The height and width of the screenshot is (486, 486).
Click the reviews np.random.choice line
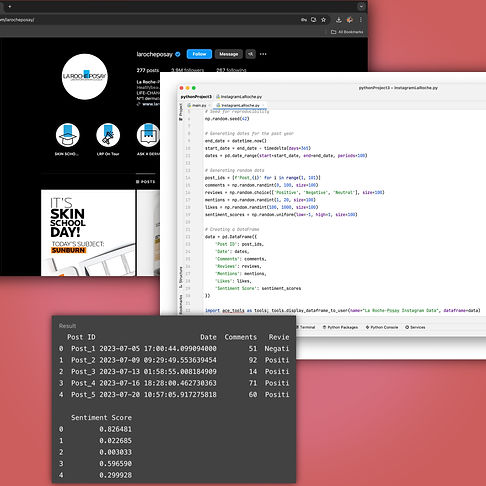295,192
